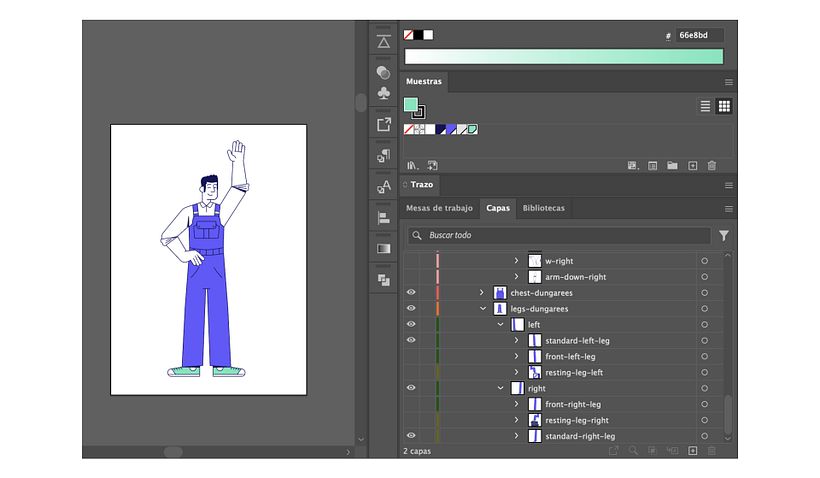
Task: Hide the legs-dungarees layer
Action: (411, 308)
